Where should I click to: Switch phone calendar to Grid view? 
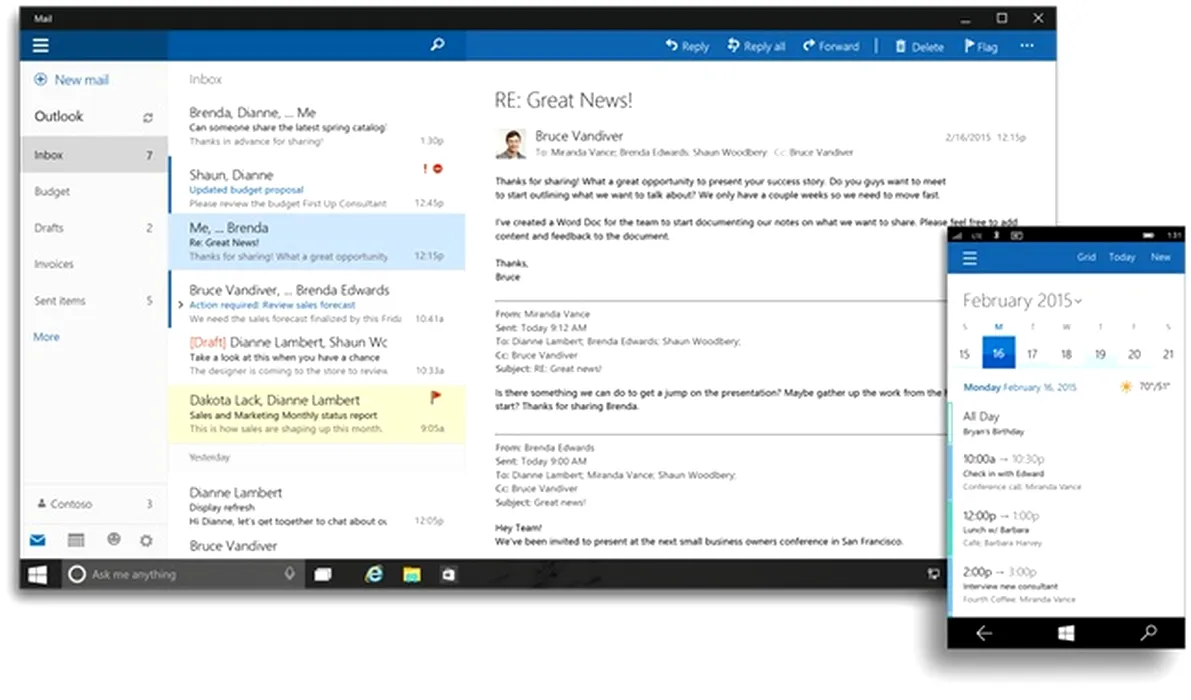[1086, 257]
